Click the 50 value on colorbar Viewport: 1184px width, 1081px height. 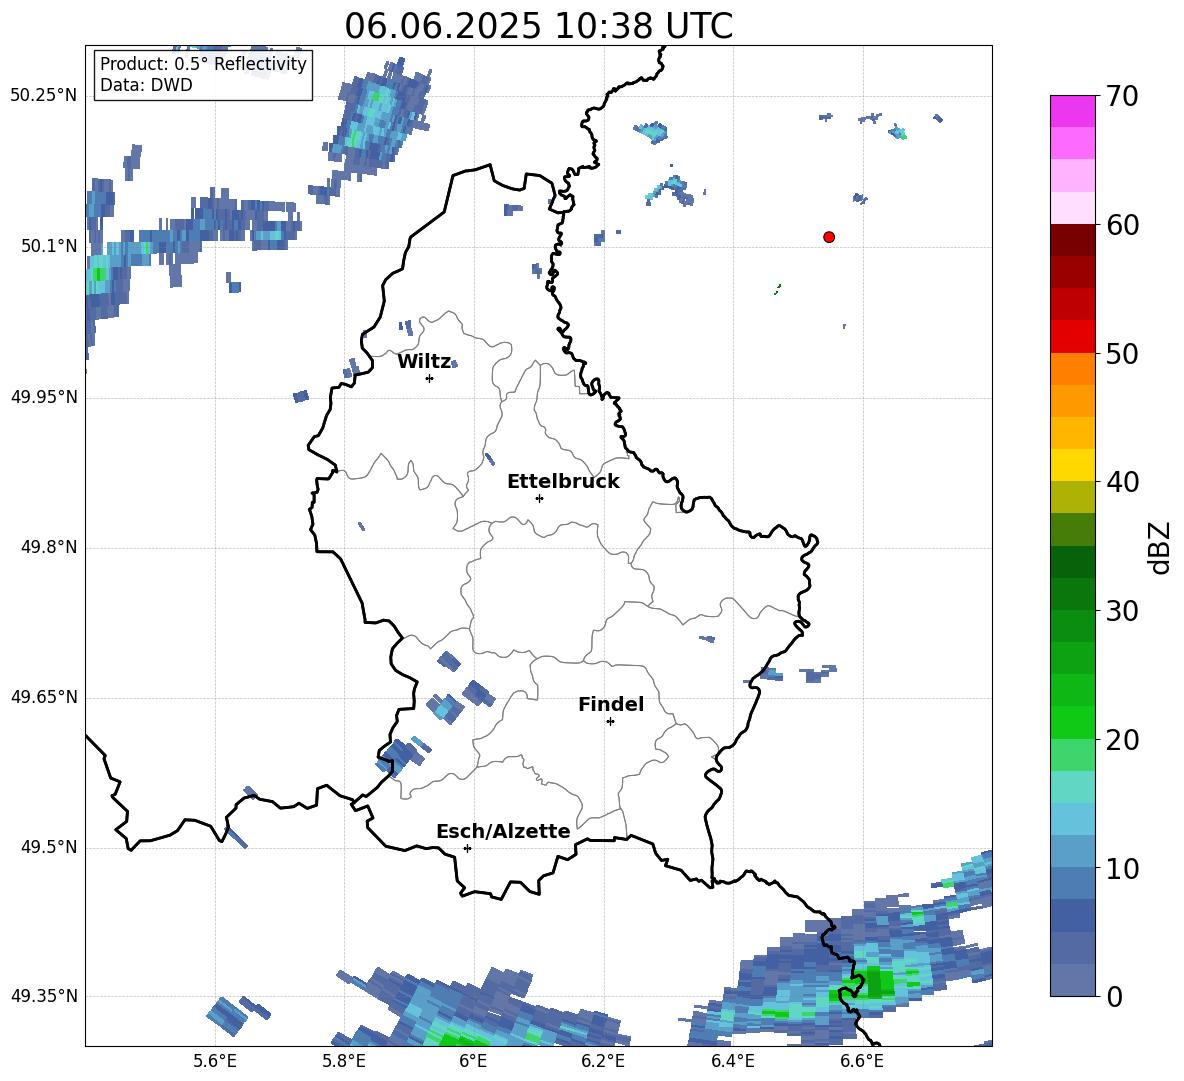1121,354
